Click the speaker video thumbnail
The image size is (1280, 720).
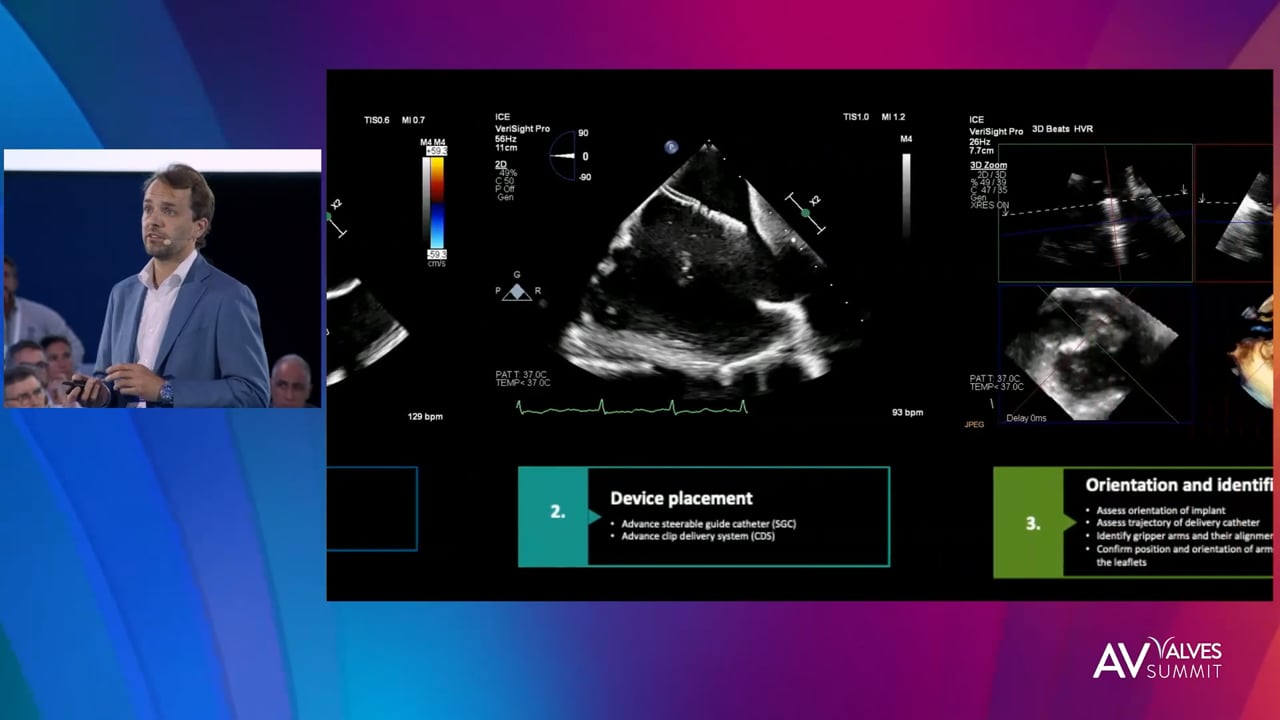162,280
